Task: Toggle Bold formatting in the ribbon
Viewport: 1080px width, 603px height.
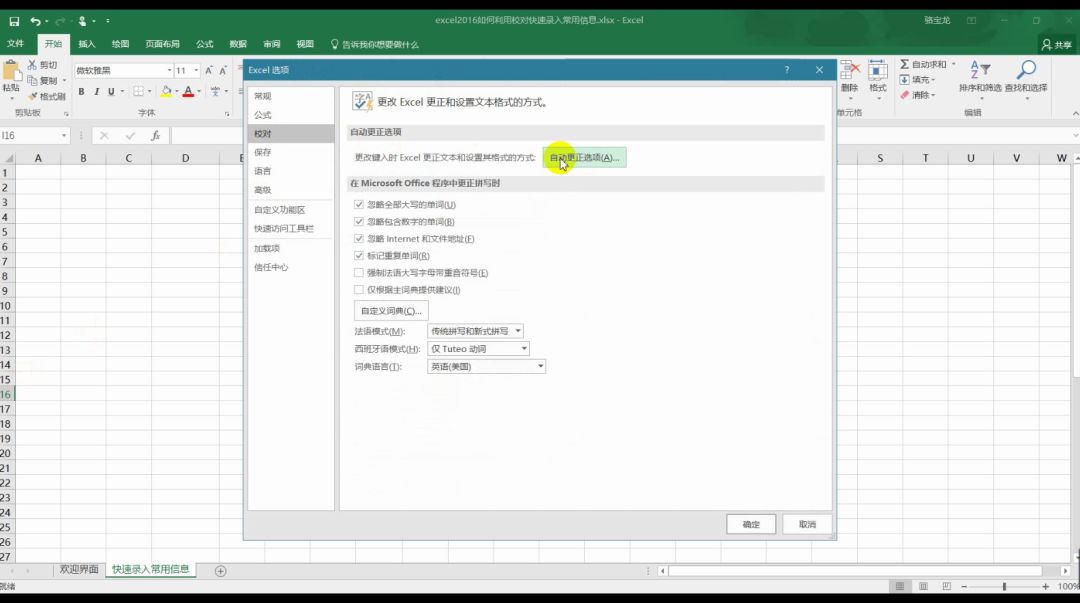Action: [82, 92]
